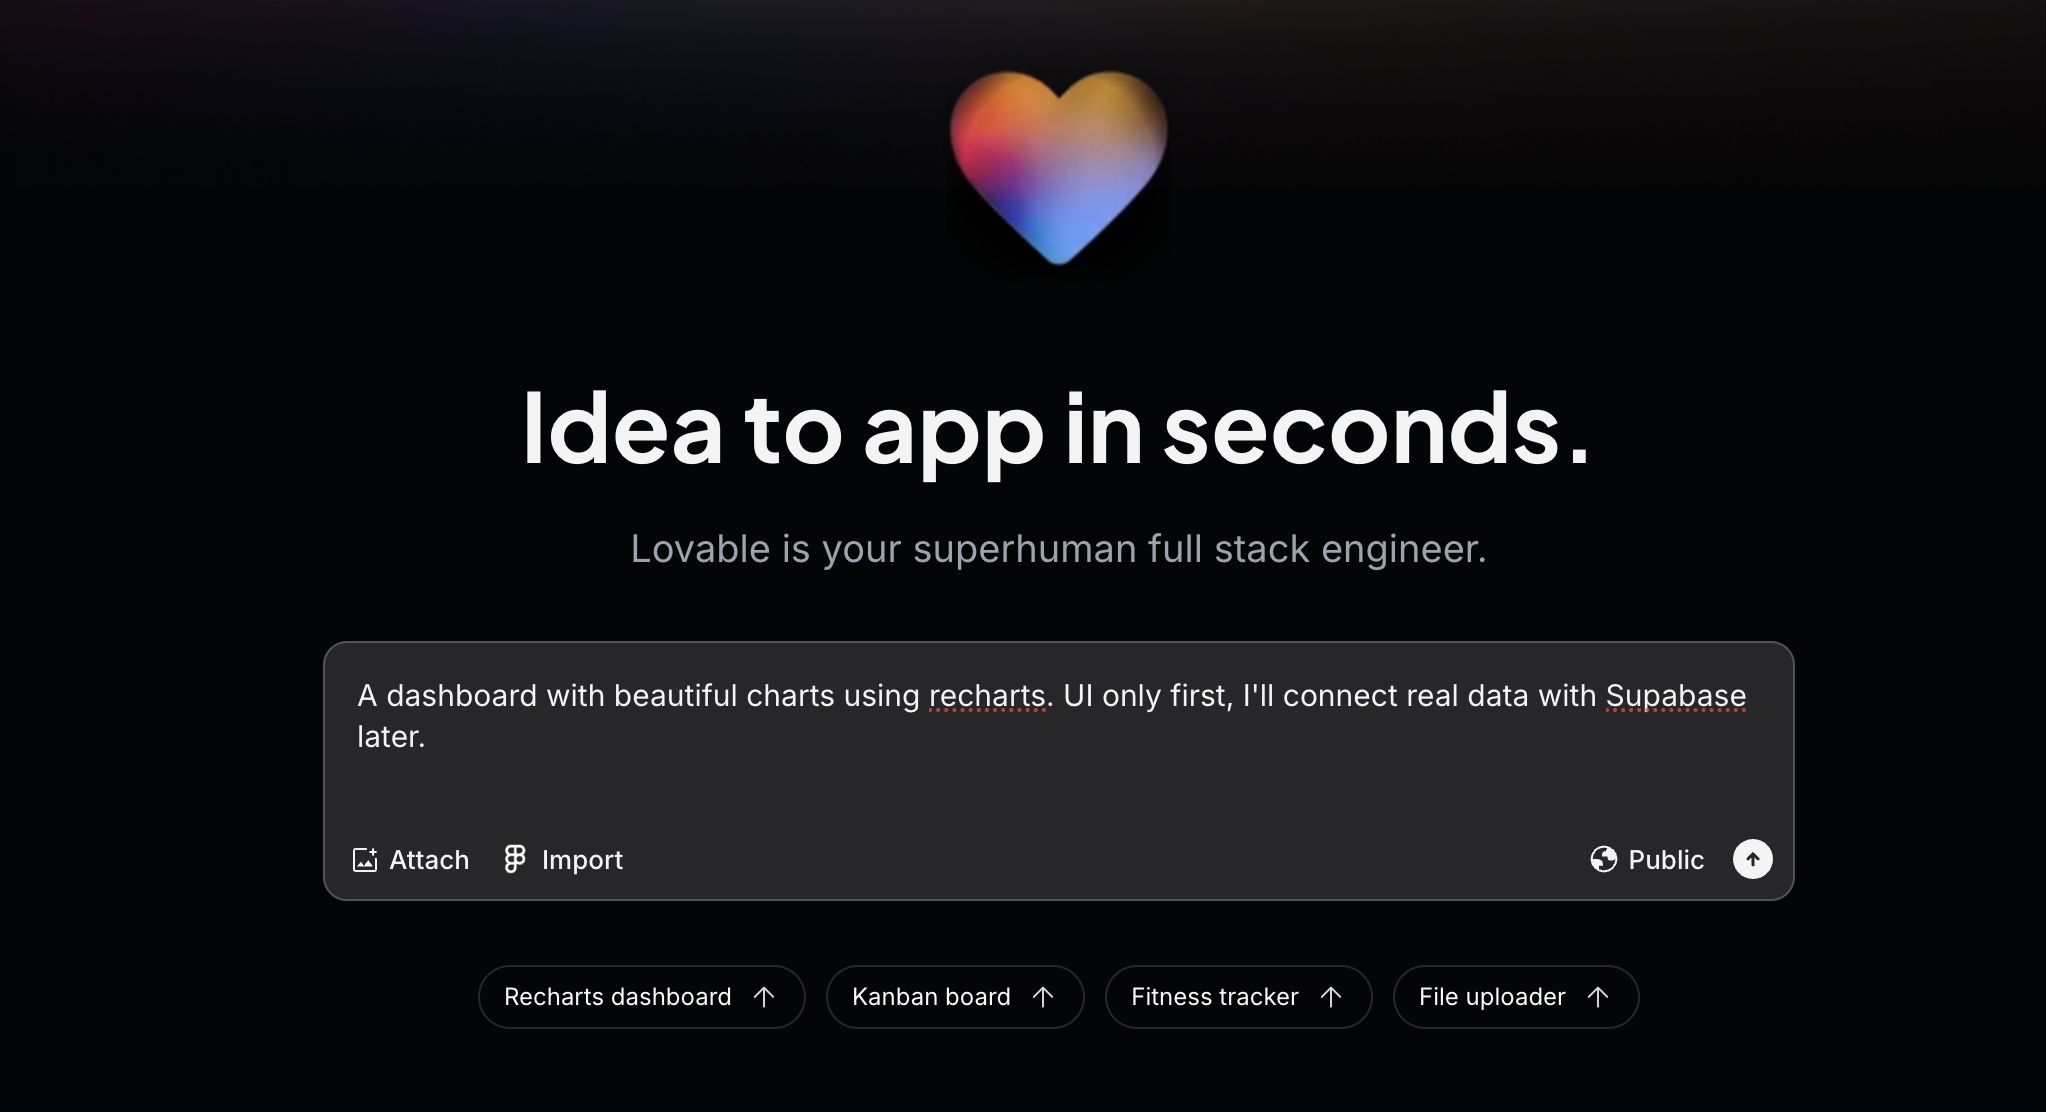2046x1112 pixels.
Task: Click the misspelled word recharts in the prompt
Action: click(987, 696)
